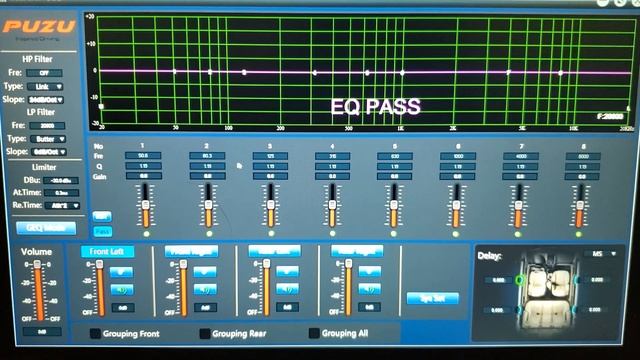Screen dimensions: 640x360
Task: Click the Front Left level fader handle
Action: click(x=100, y=264)
